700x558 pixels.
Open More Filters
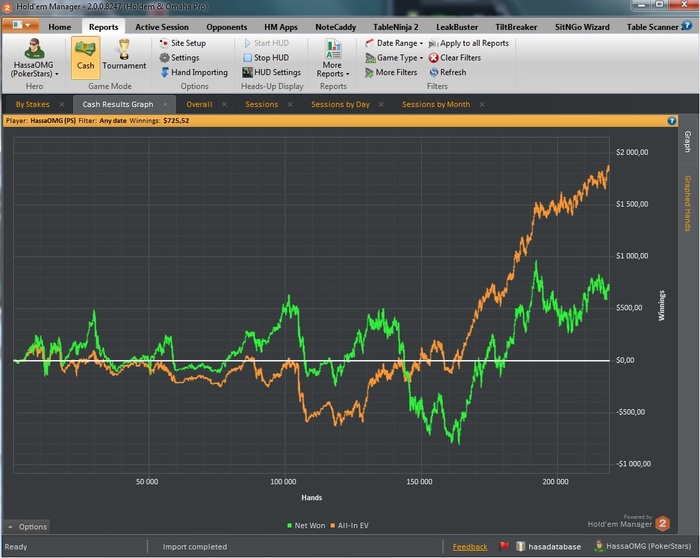point(396,72)
